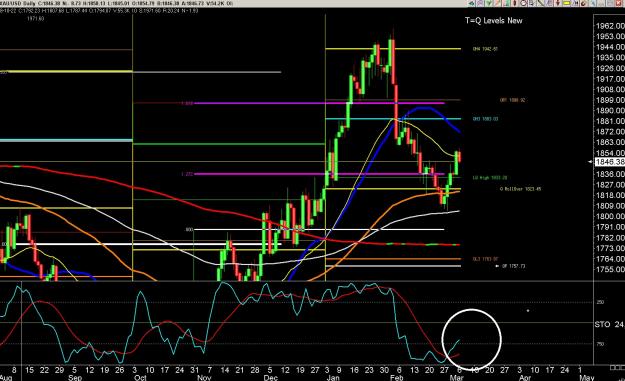Click the 1971.60 value near top-left of chart

(x=35, y=18)
